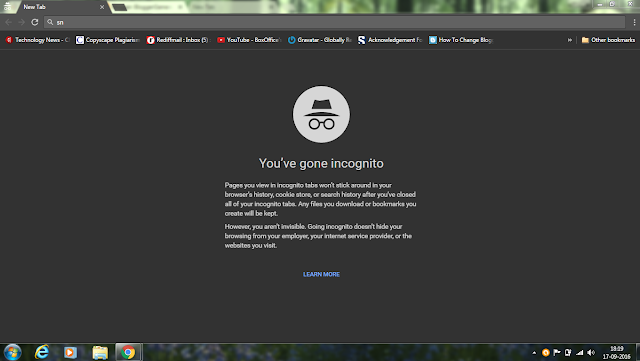Click the power/battery tray icon
Viewport: 640px width, 361px height.
pos(568,352)
